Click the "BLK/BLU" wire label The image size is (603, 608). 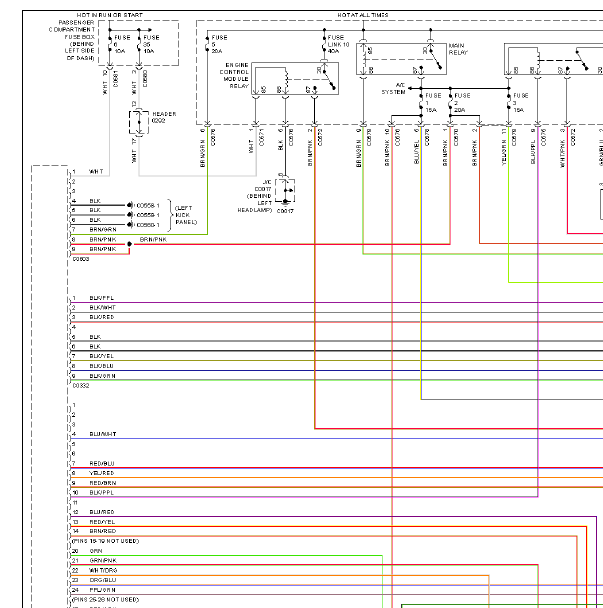[x=102, y=366]
